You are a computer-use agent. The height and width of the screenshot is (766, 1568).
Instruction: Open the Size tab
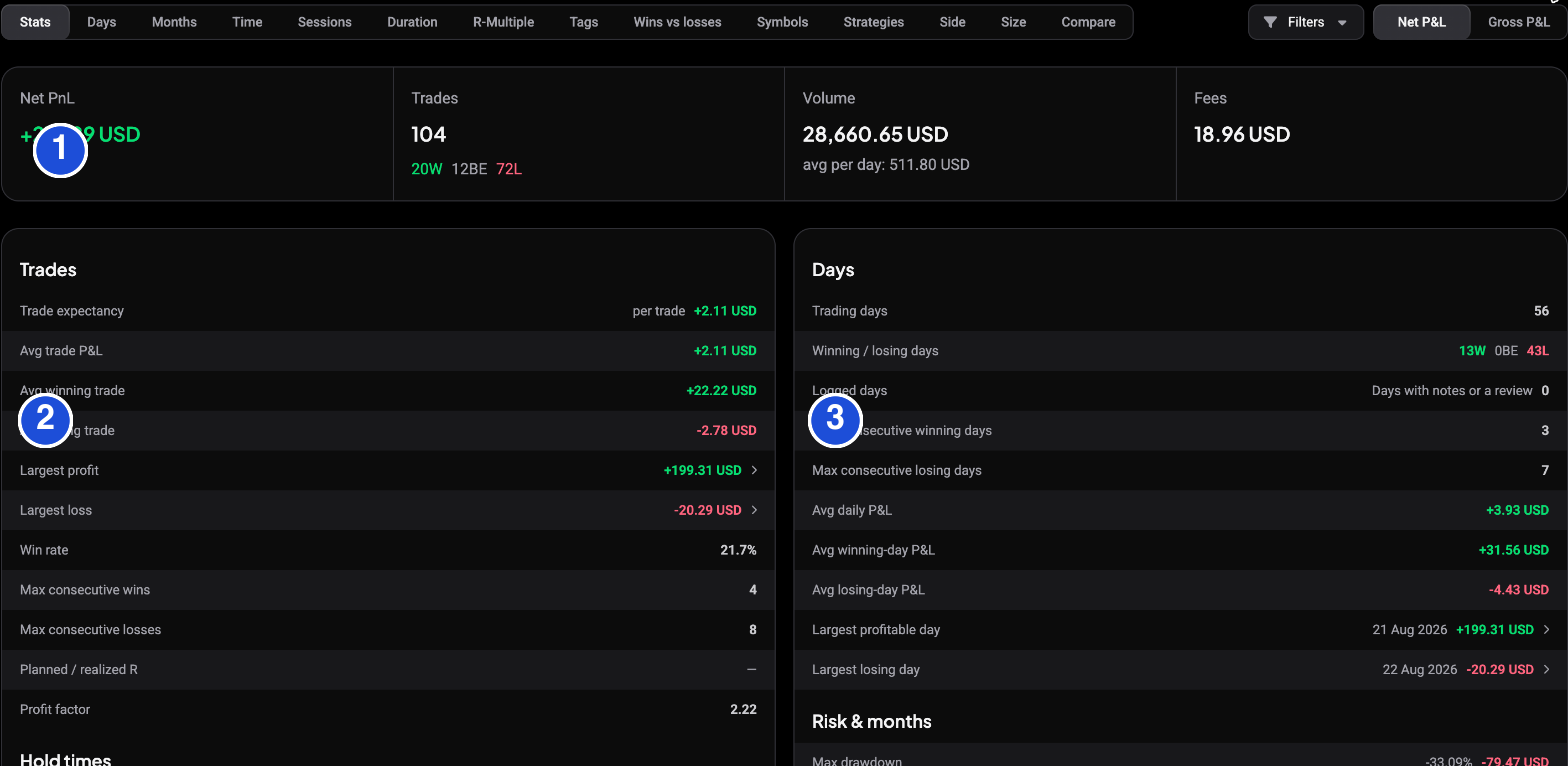[x=1013, y=22]
